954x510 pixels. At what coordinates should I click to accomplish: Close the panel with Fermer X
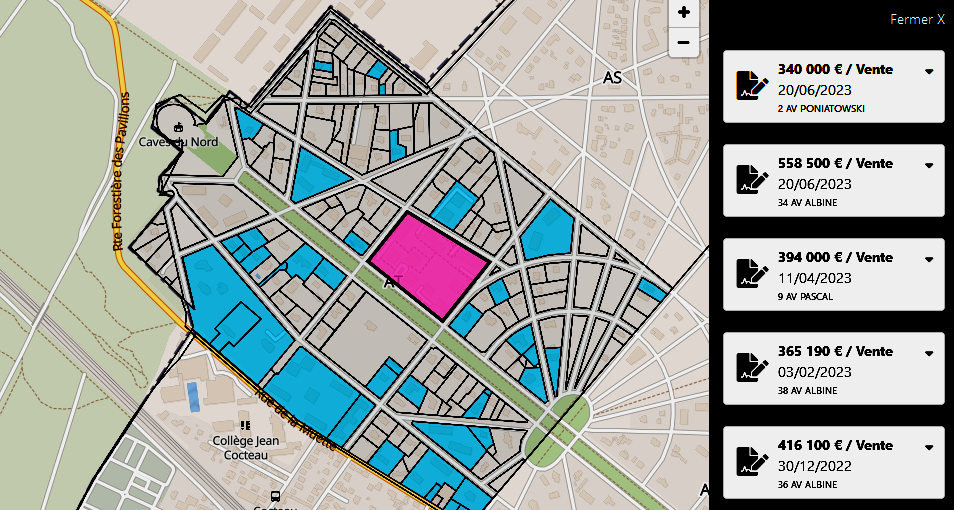(917, 19)
